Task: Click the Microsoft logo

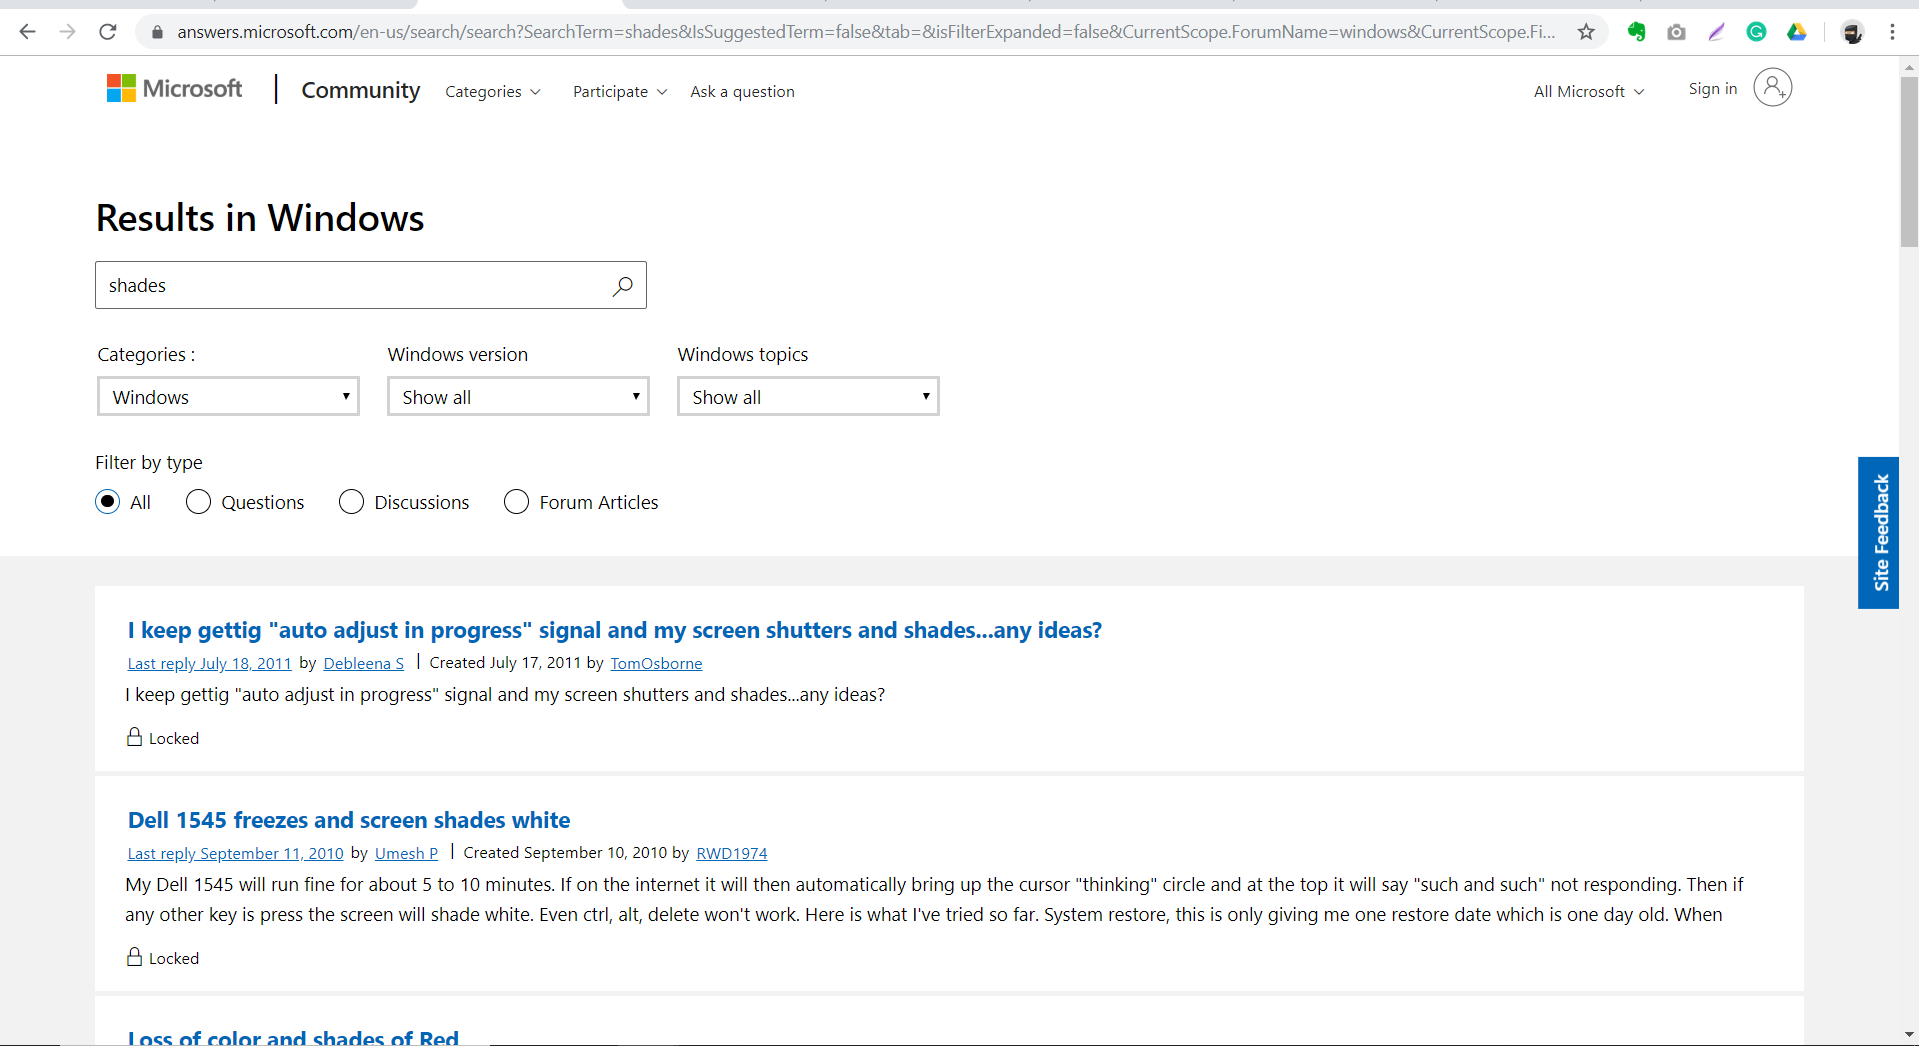Action: 174,89
